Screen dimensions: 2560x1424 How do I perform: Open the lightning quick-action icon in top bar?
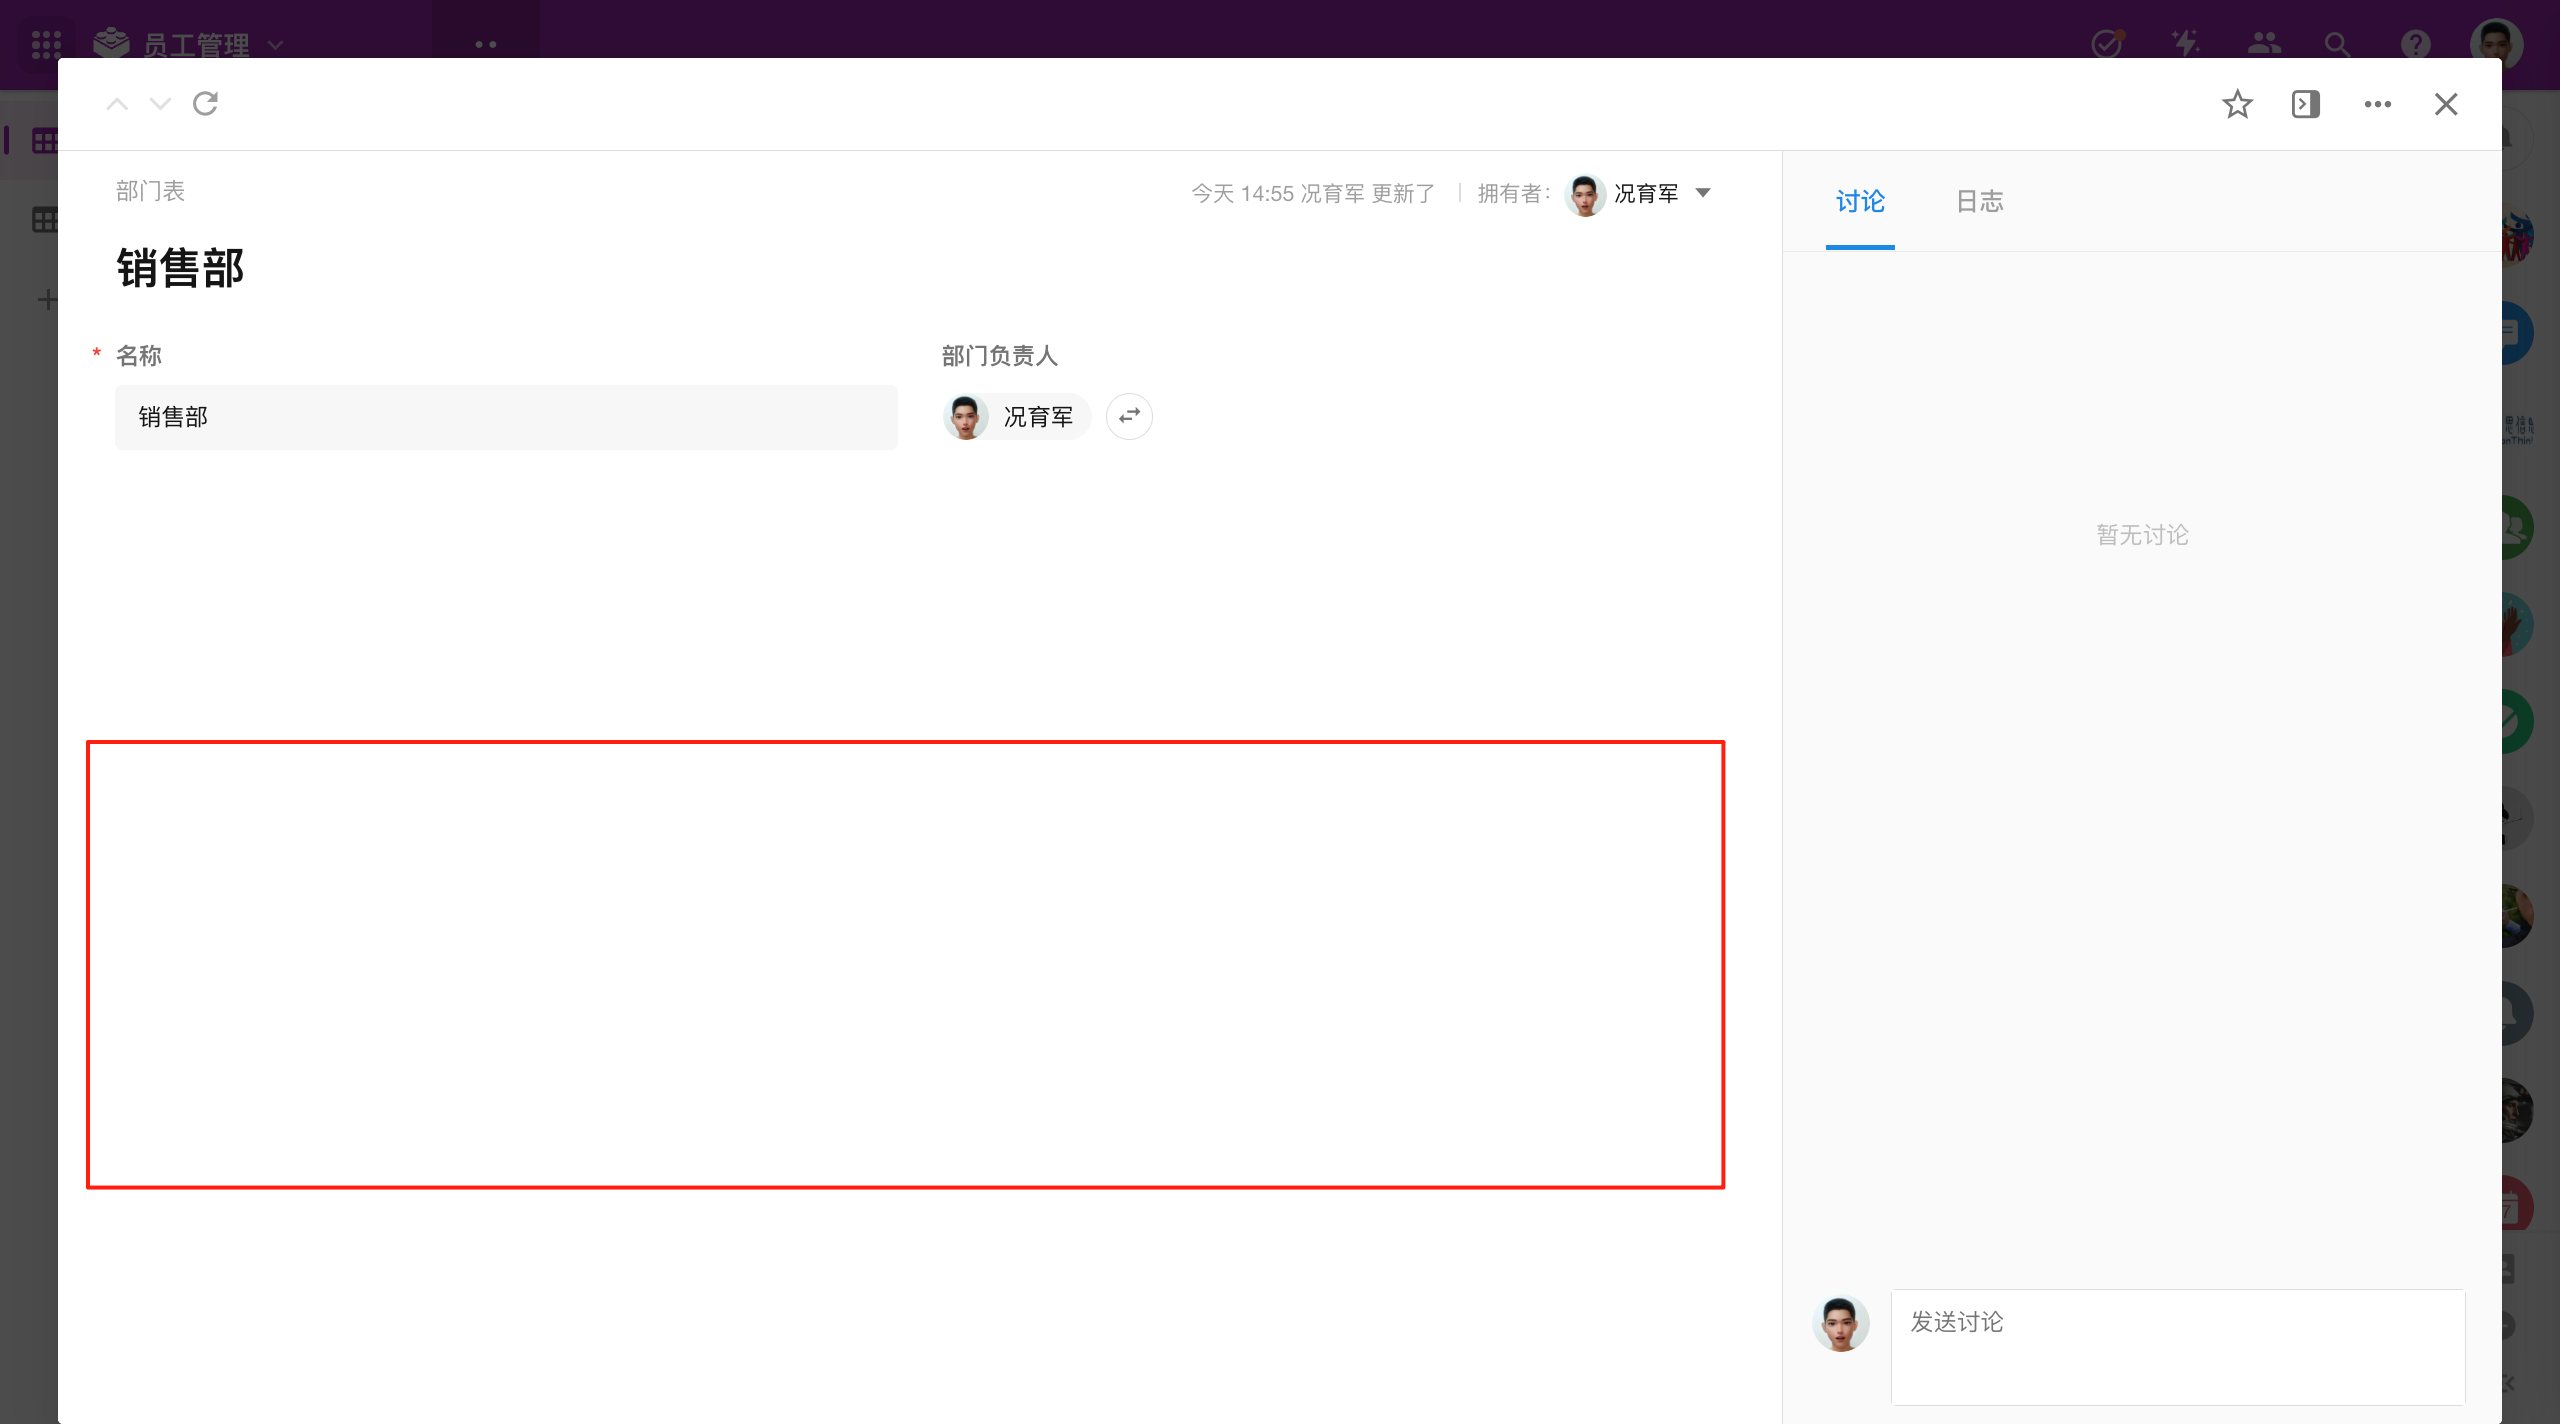pos(2186,44)
